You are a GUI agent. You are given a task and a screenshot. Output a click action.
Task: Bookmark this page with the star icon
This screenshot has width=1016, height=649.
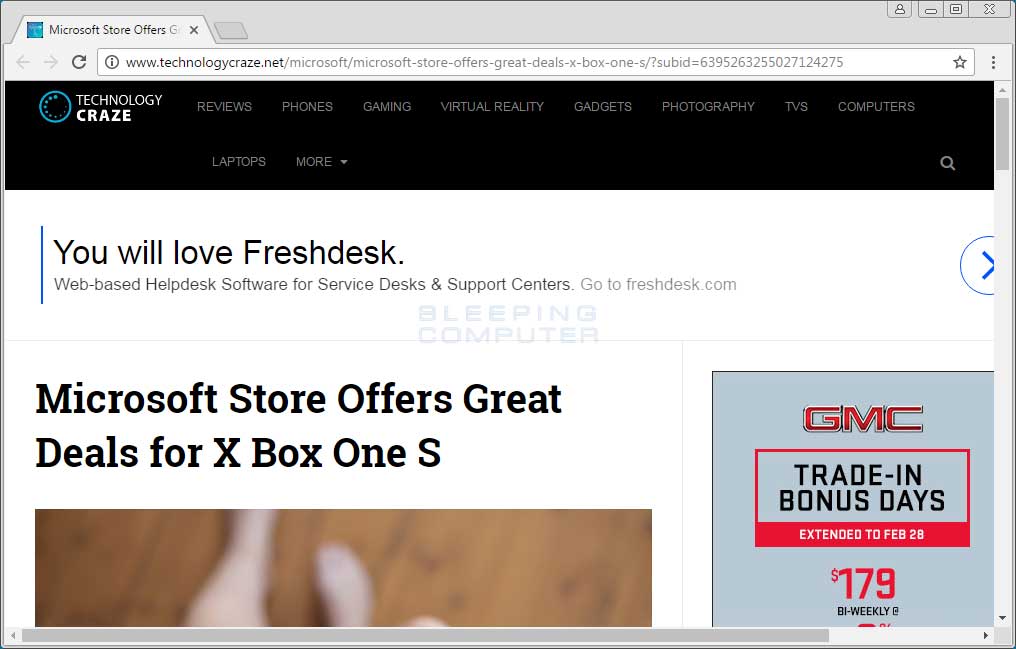[x=960, y=62]
